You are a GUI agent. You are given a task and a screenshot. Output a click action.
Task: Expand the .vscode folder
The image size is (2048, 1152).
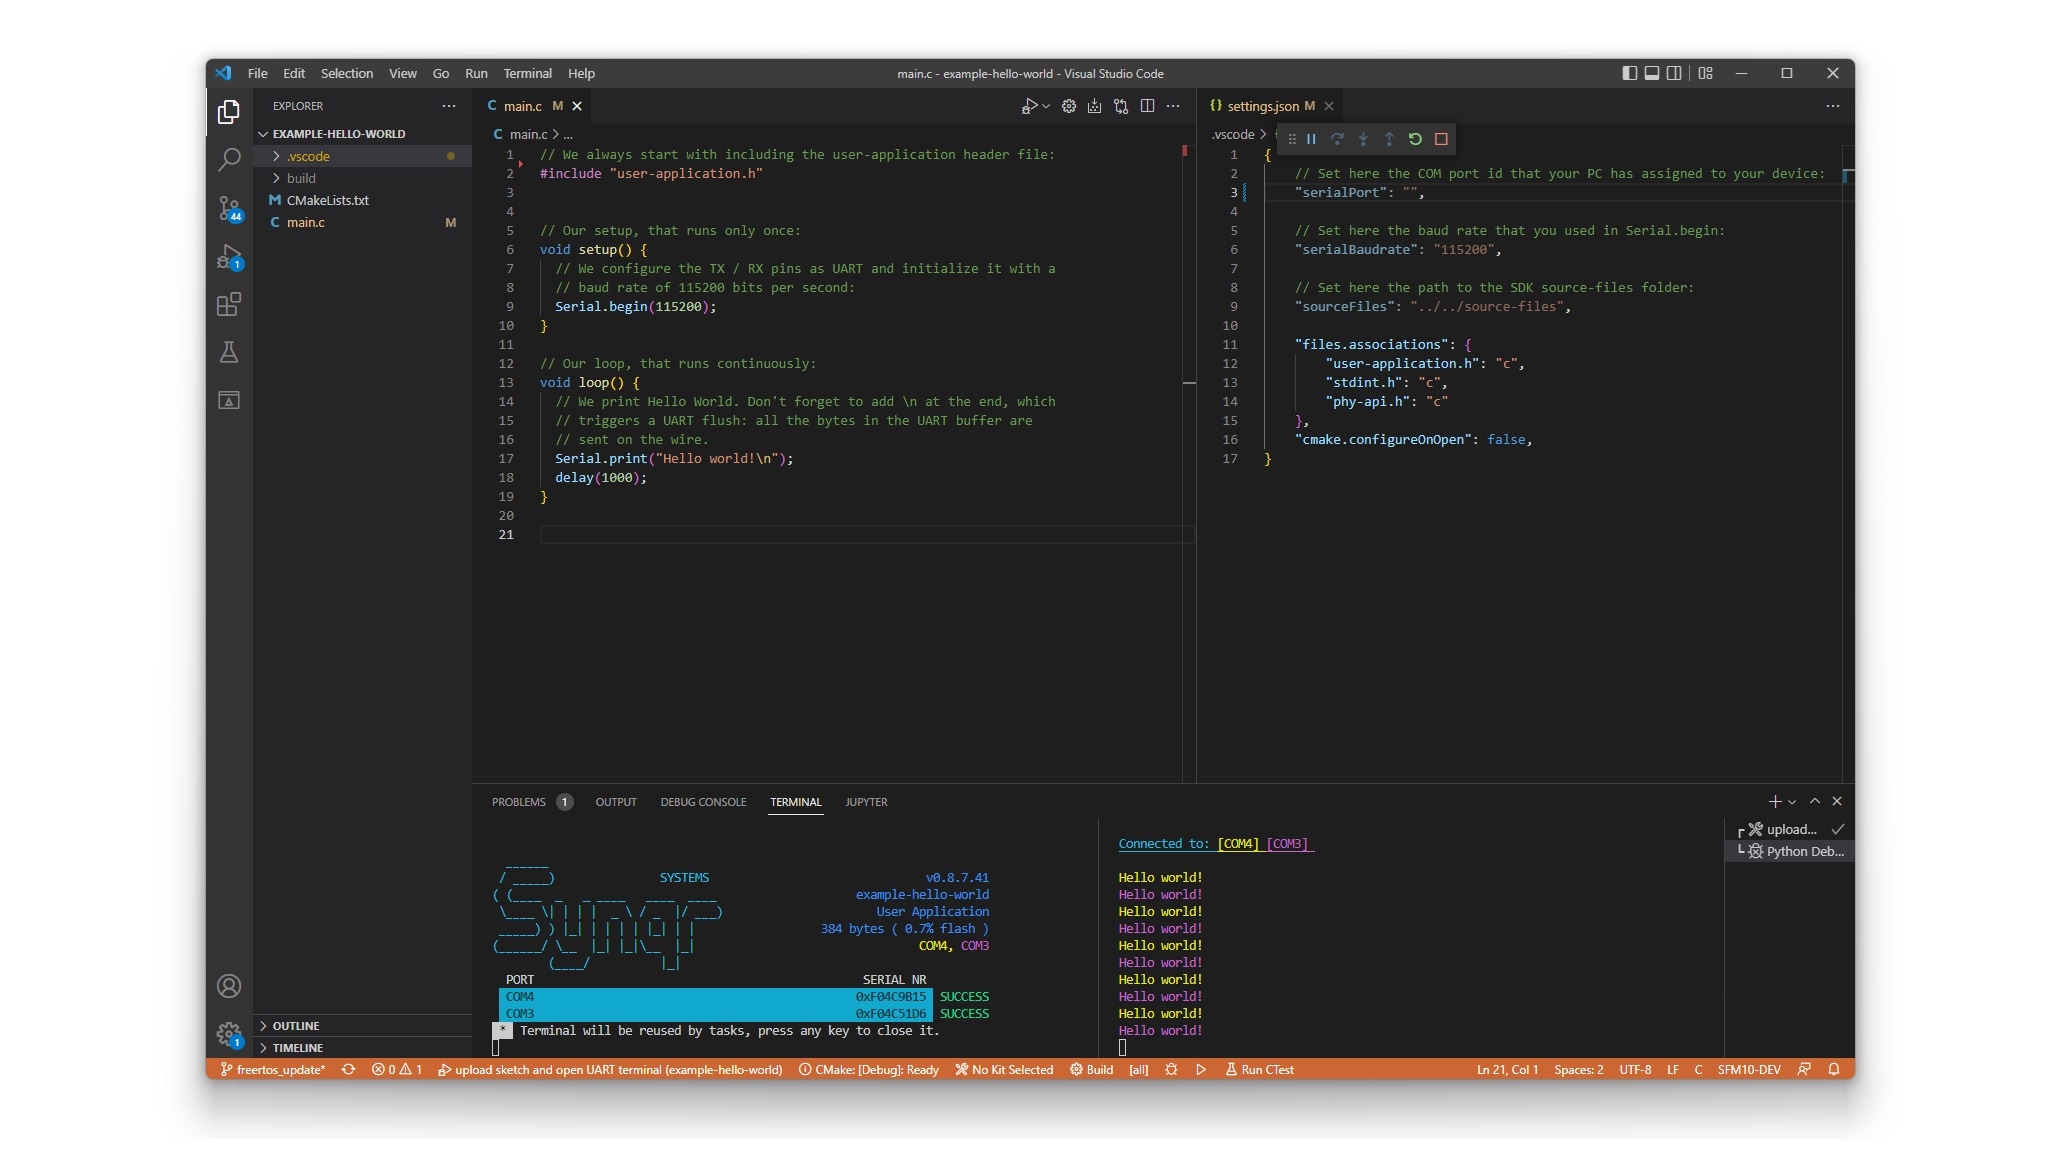[x=308, y=156]
